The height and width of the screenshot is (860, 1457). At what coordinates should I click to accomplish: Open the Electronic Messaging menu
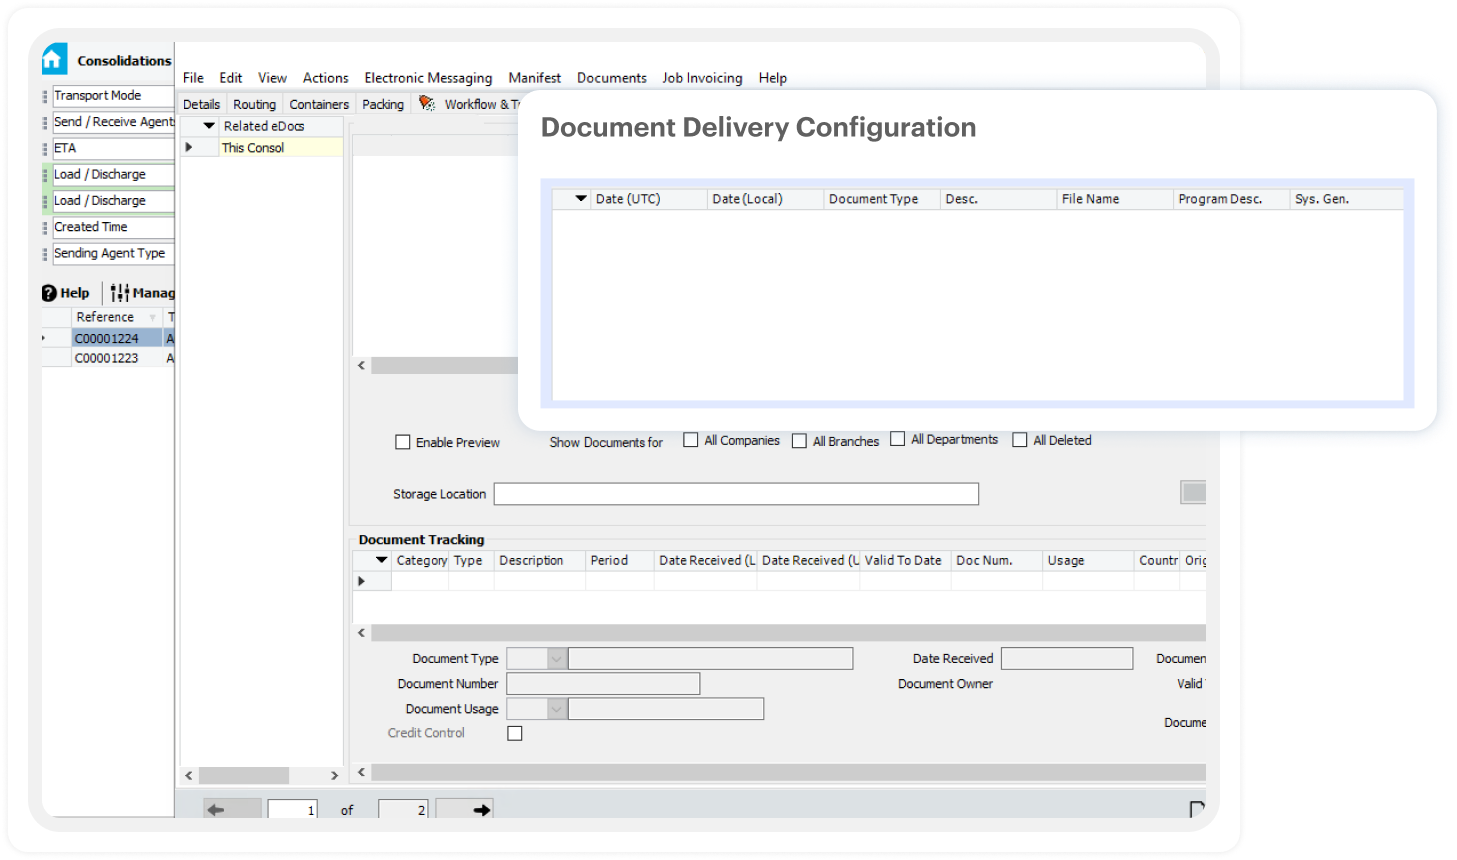[428, 78]
